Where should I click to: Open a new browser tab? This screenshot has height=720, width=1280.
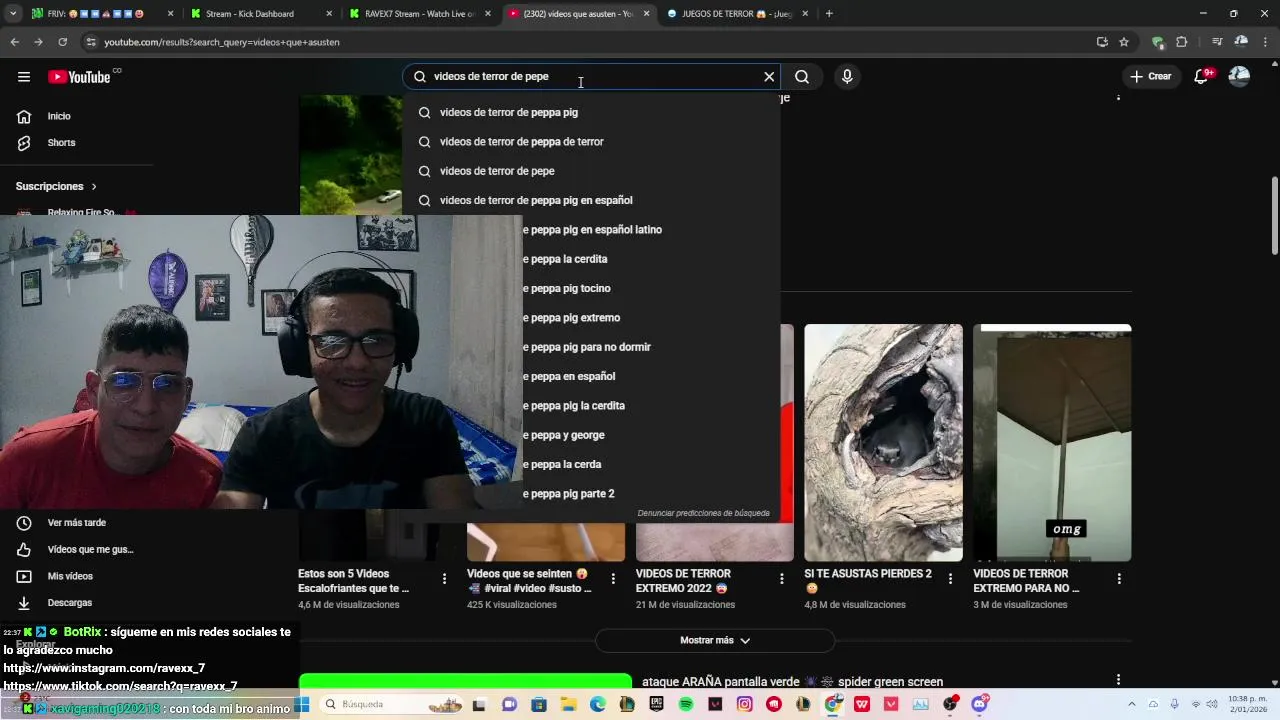[x=829, y=14]
